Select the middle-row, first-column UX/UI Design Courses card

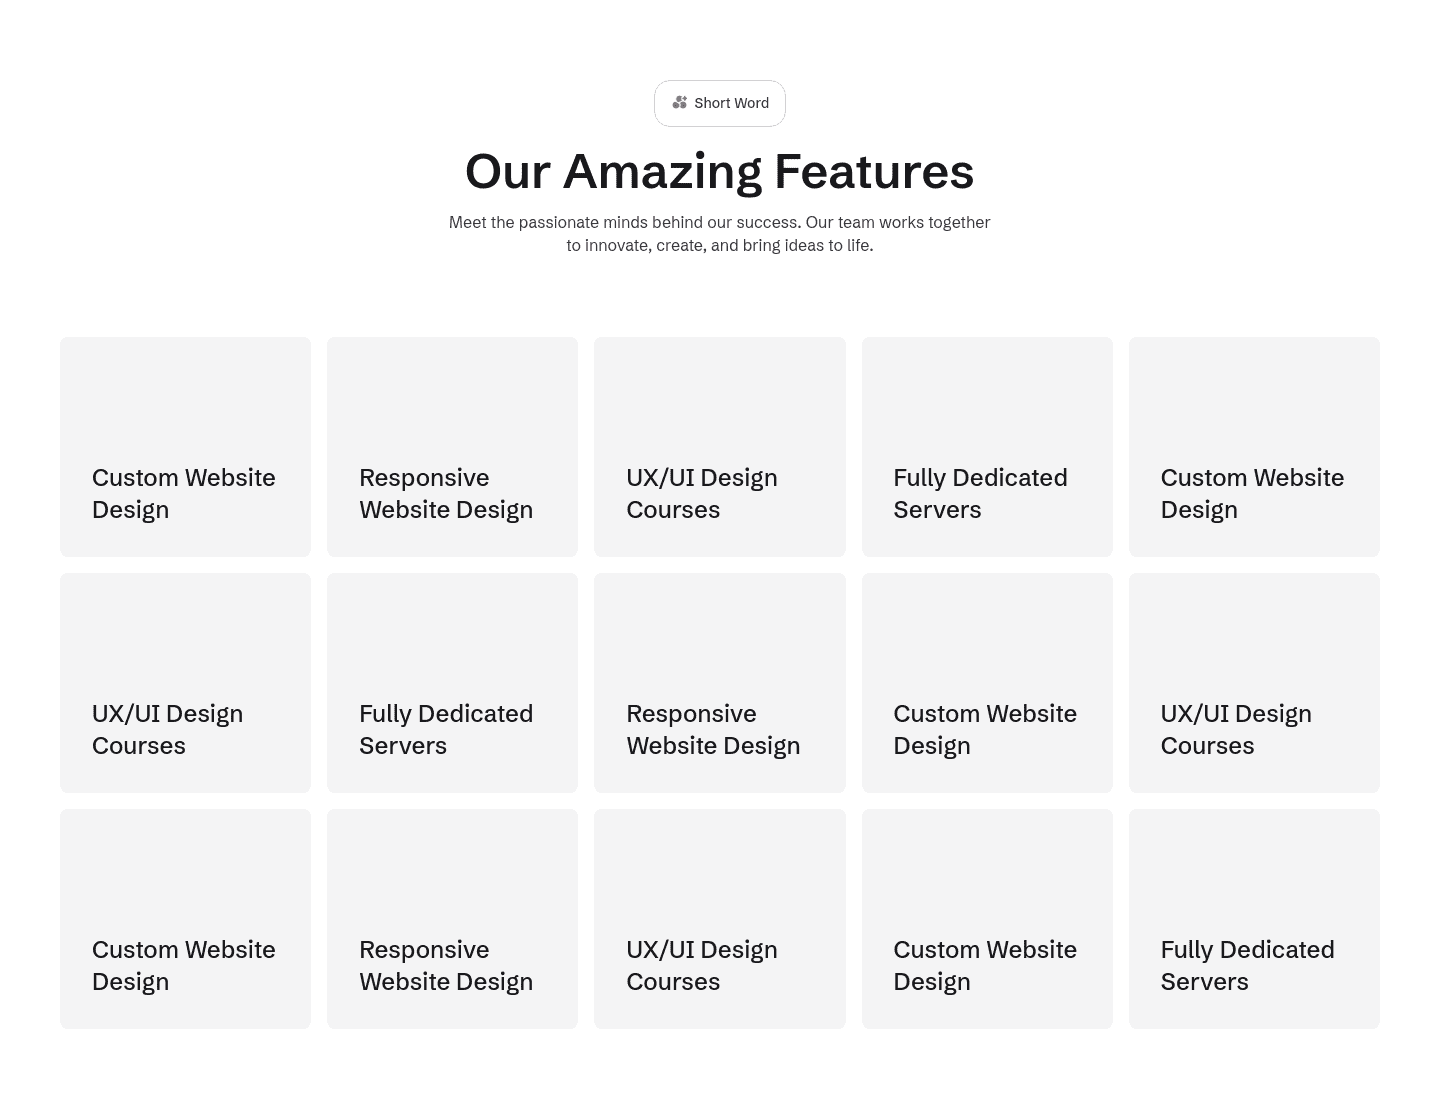coord(185,683)
